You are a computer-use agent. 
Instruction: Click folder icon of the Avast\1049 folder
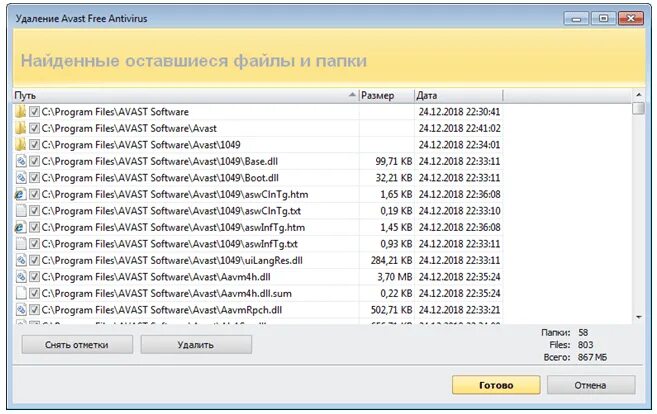[21, 144]
